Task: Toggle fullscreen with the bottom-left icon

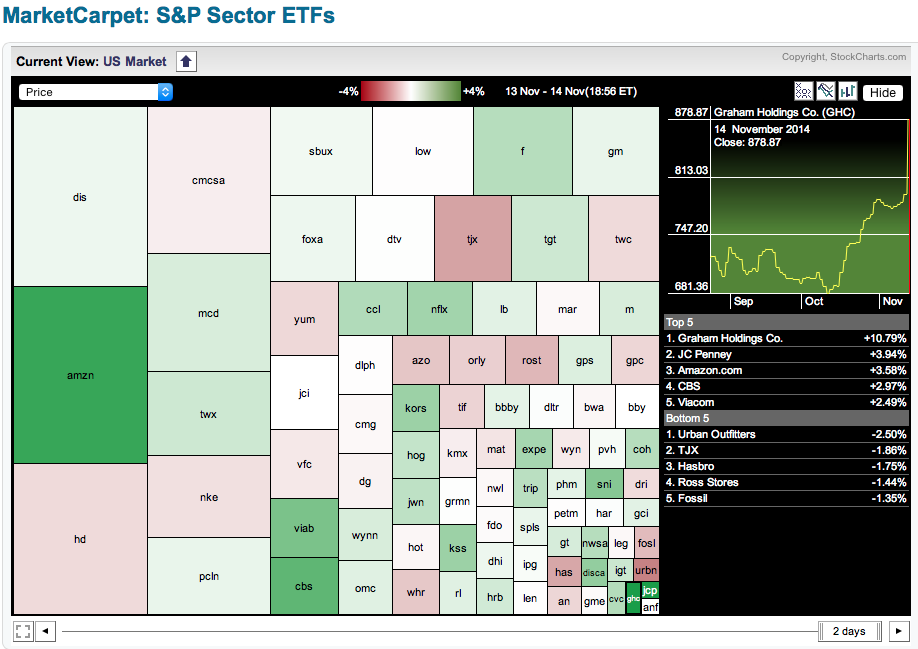Action: tap(23, 631)
